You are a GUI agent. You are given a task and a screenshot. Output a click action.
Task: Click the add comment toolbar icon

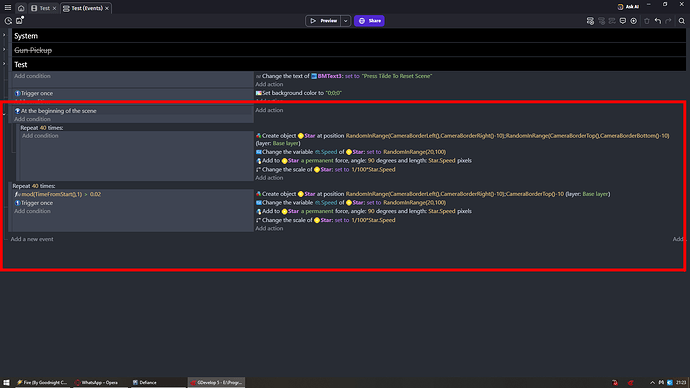tap(623, 21)
